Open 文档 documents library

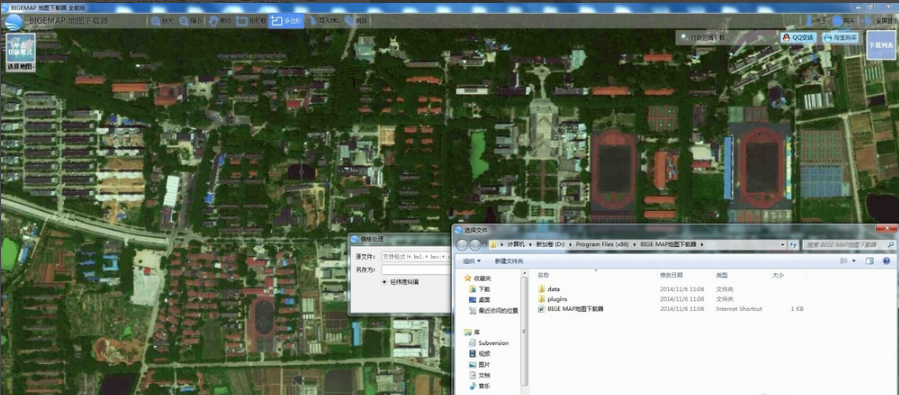tap(479, 375)
